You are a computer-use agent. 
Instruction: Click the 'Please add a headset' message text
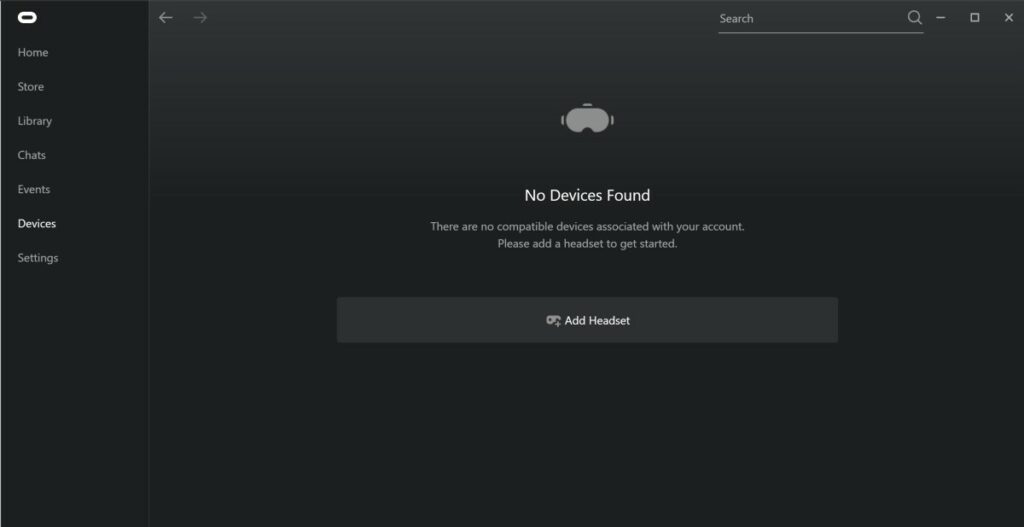(587, 244)
